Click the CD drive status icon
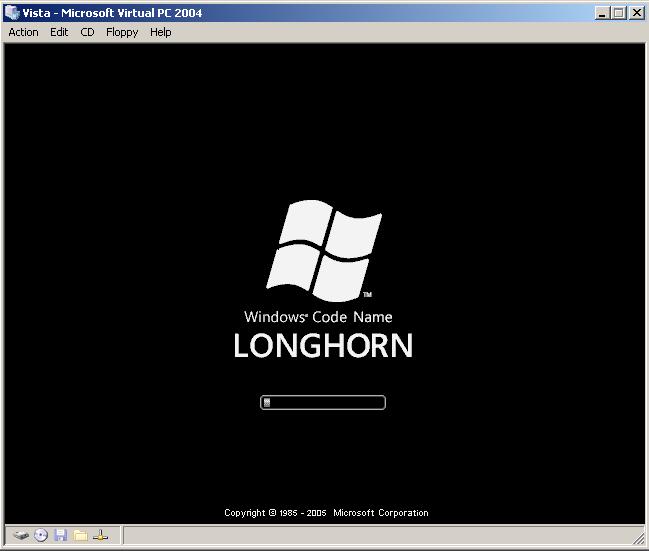This screenshot has width=649, height=551. pos(41,535)
